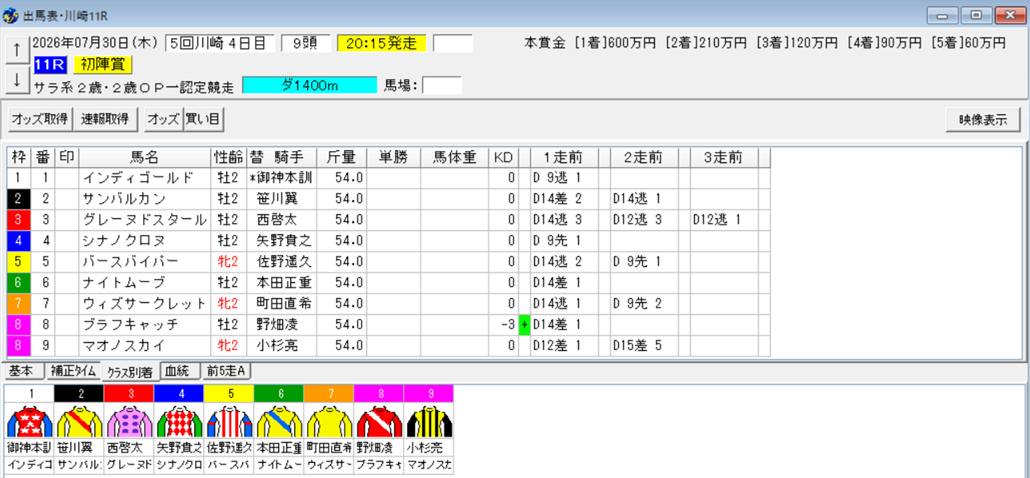Screen dimensions: 1030x478
Task: Click 9頭 field
Action: coord(305,43)
